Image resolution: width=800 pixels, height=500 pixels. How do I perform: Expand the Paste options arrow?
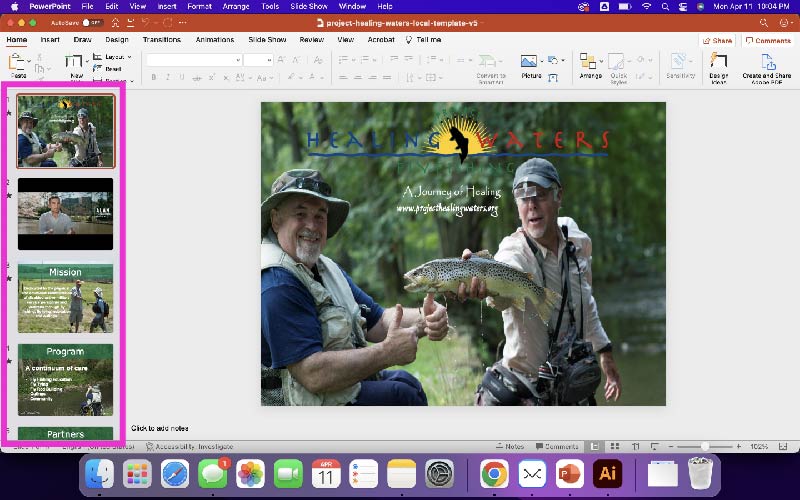click(x=29, y=61)
